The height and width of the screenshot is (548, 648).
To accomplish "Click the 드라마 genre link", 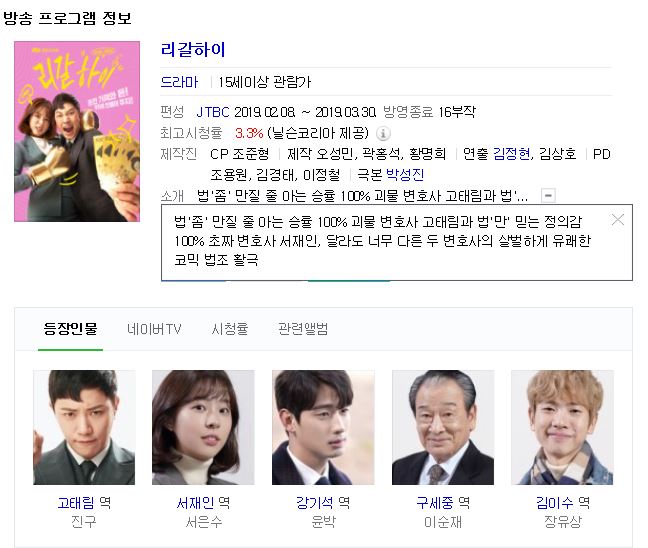I will tap(179, 82).
